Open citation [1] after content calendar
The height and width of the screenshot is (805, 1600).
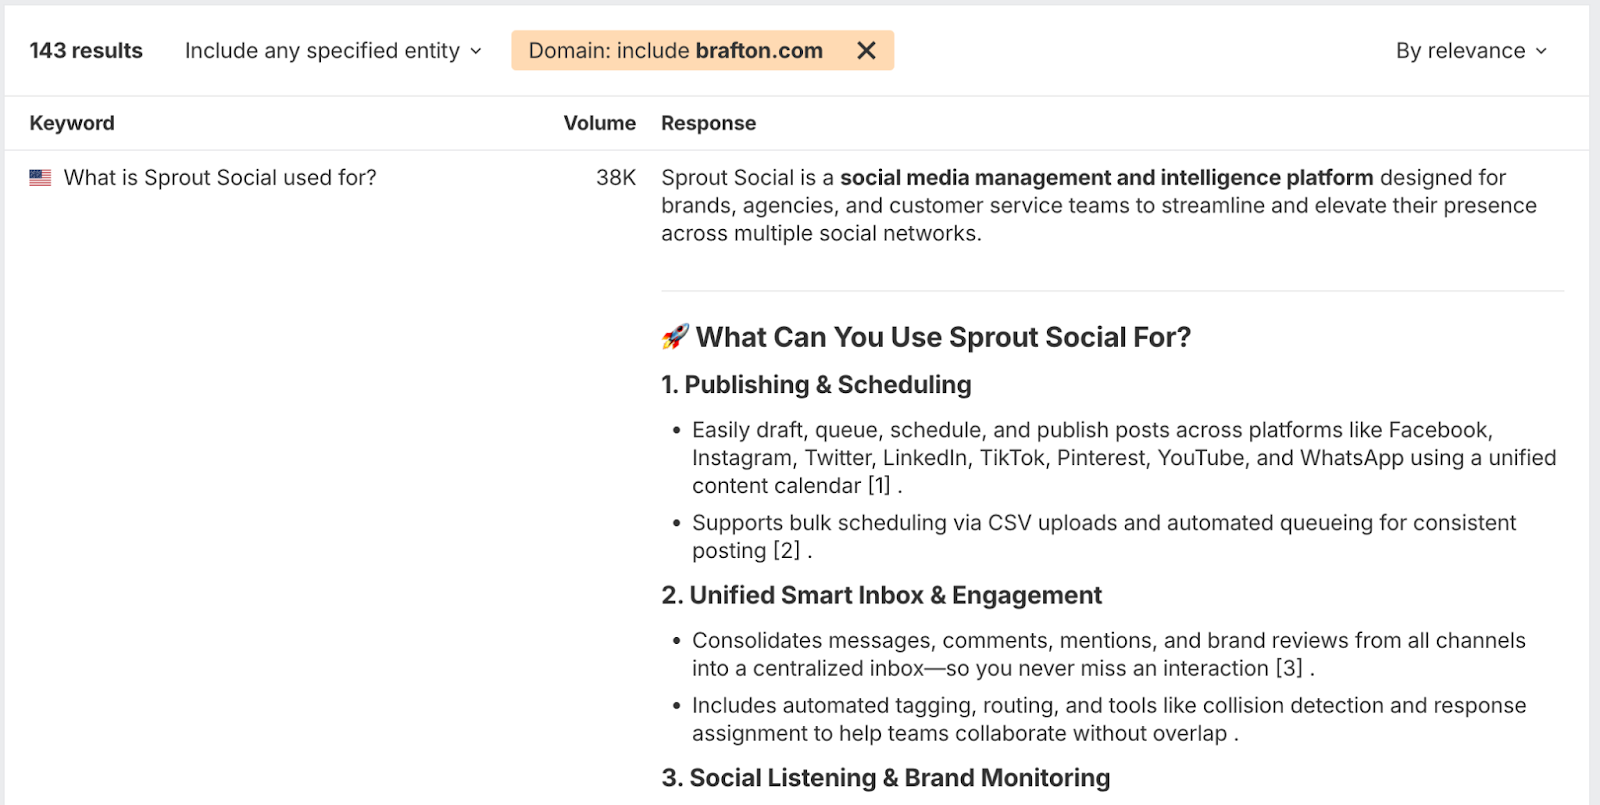[879, 486]
